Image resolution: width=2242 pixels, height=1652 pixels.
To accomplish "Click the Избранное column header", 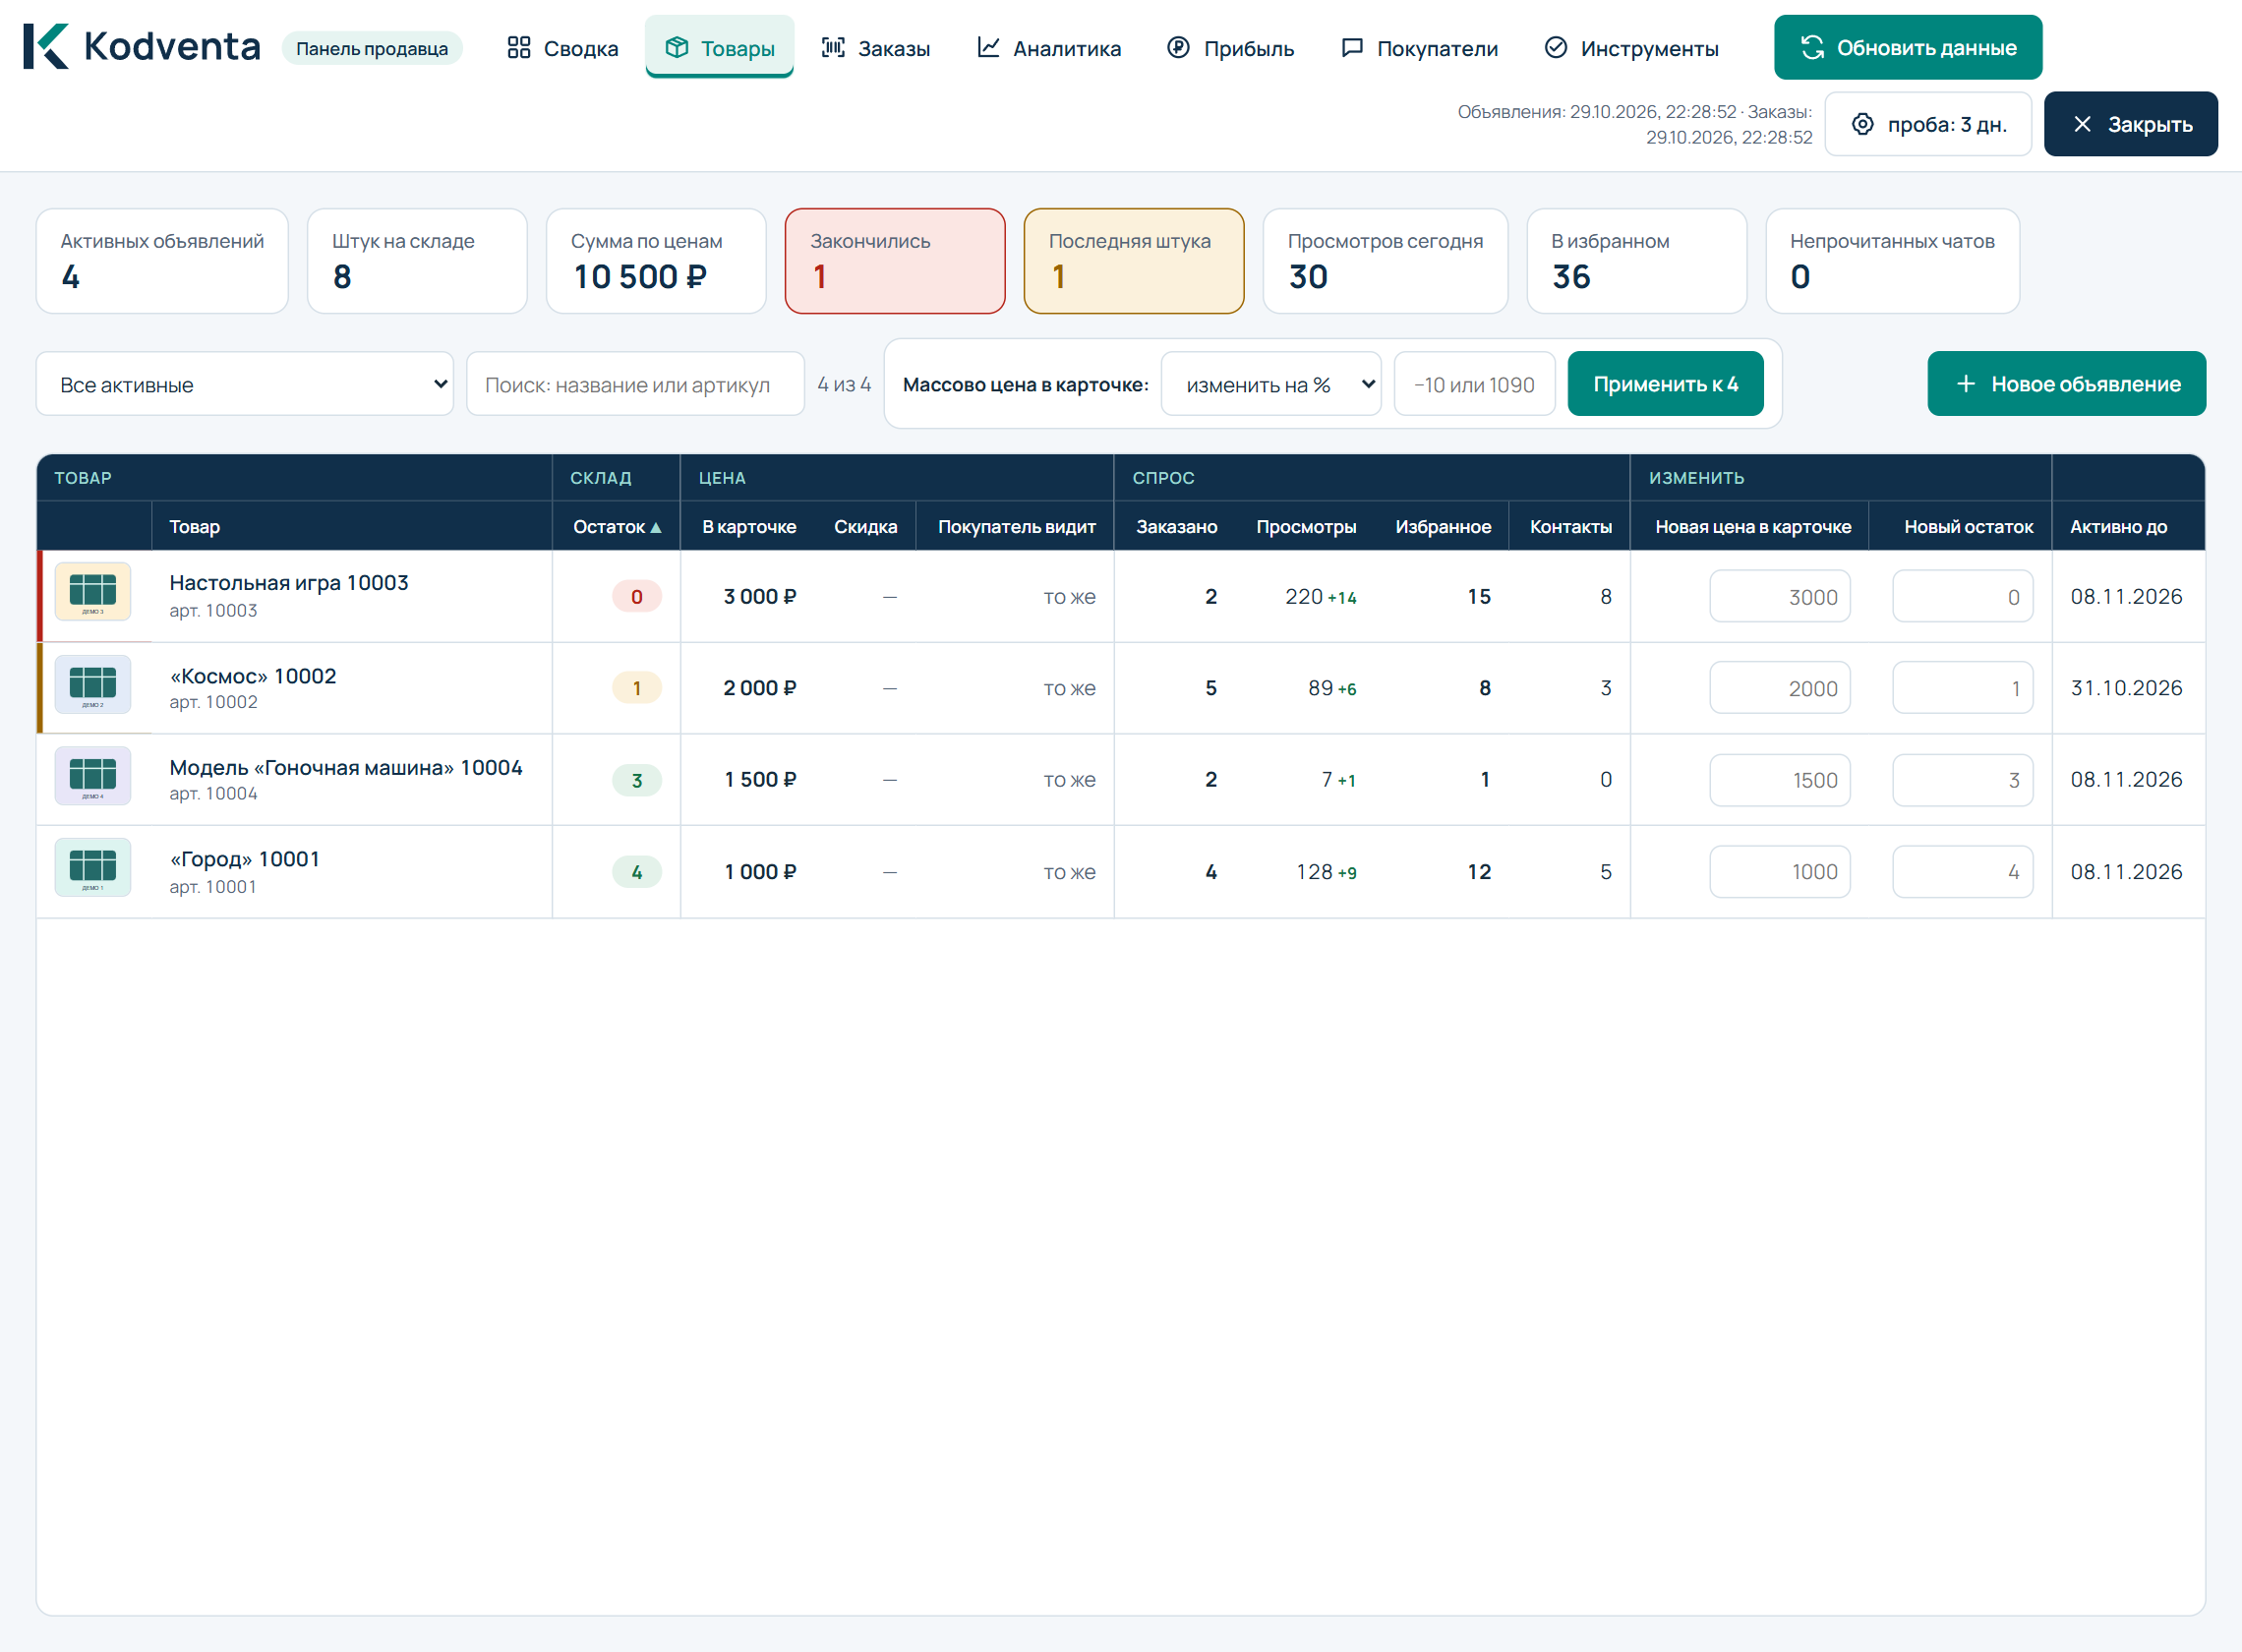I will (x=1442, y=527).
